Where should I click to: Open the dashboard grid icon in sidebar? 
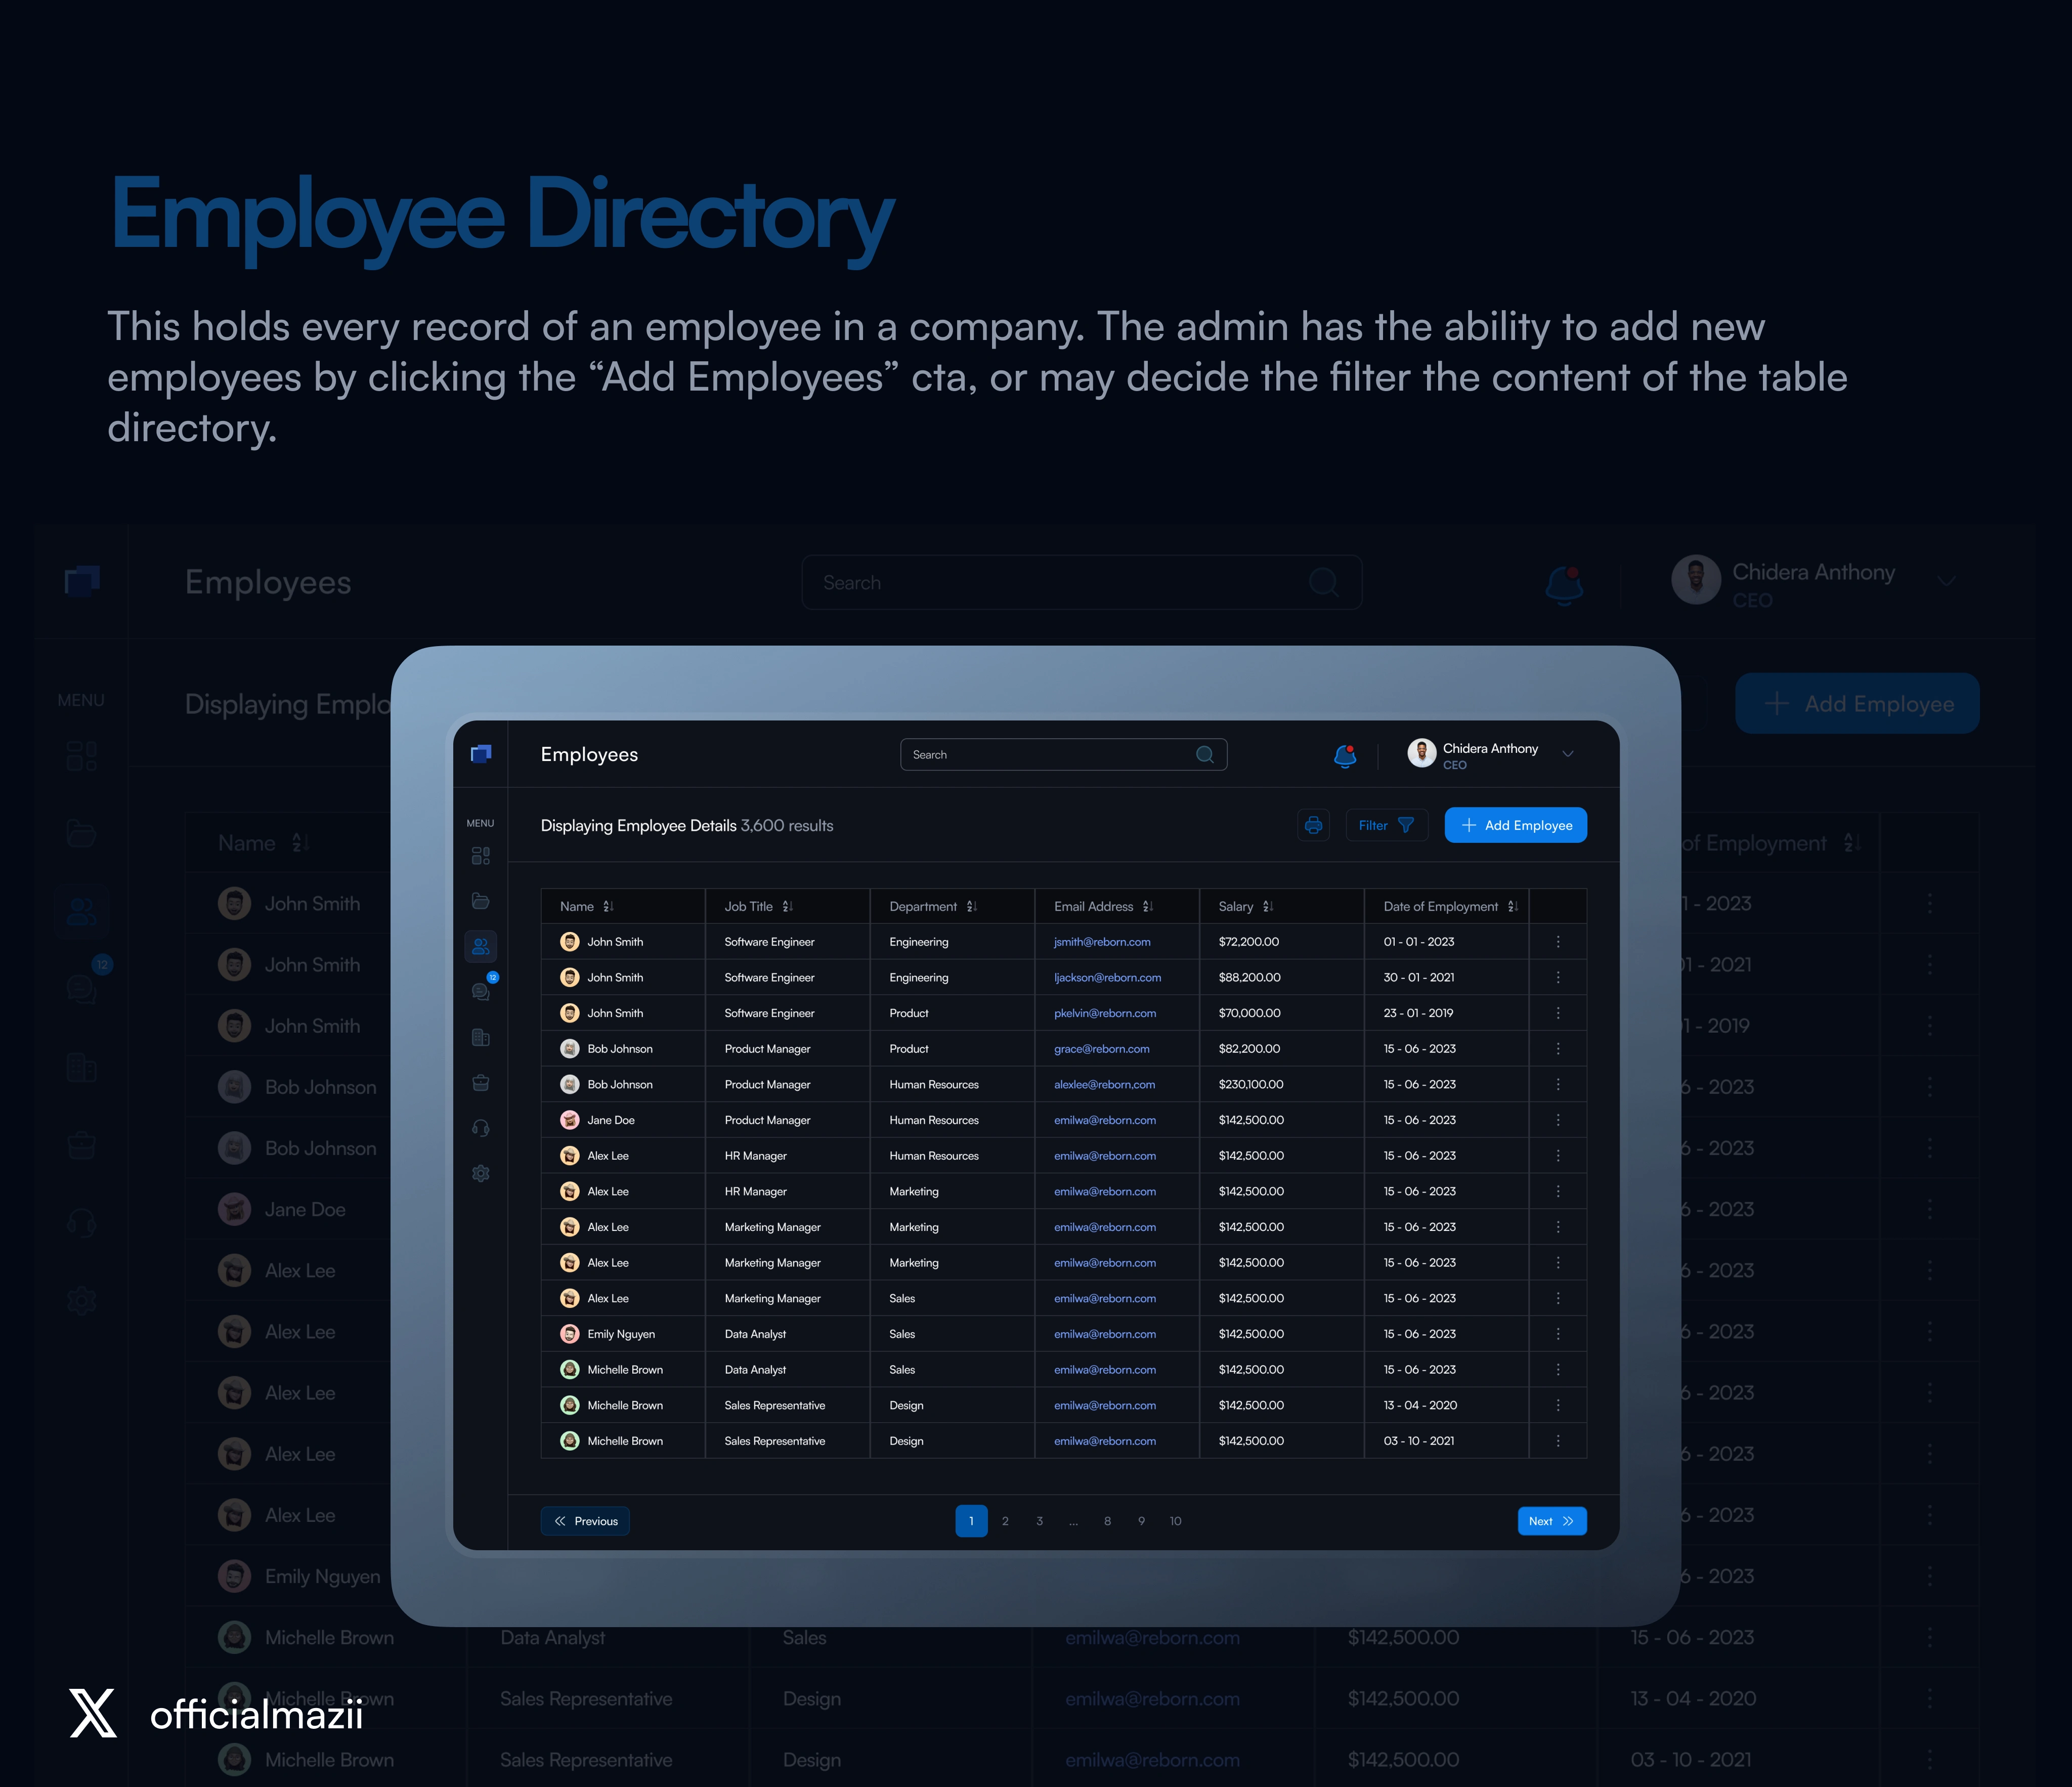(480, 856)
